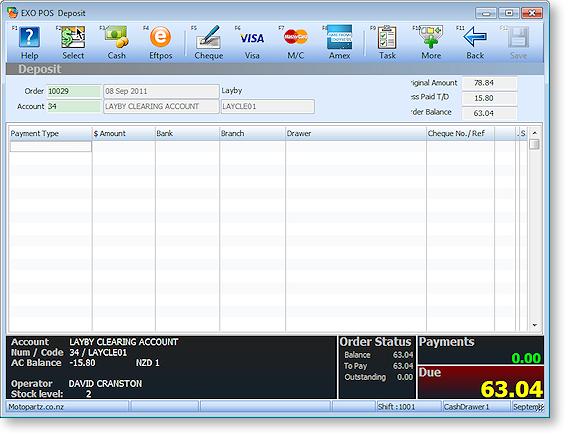Select the Eftpos payment icon
Viewport: 565px width, 433px height.
(x=160, y=37)
